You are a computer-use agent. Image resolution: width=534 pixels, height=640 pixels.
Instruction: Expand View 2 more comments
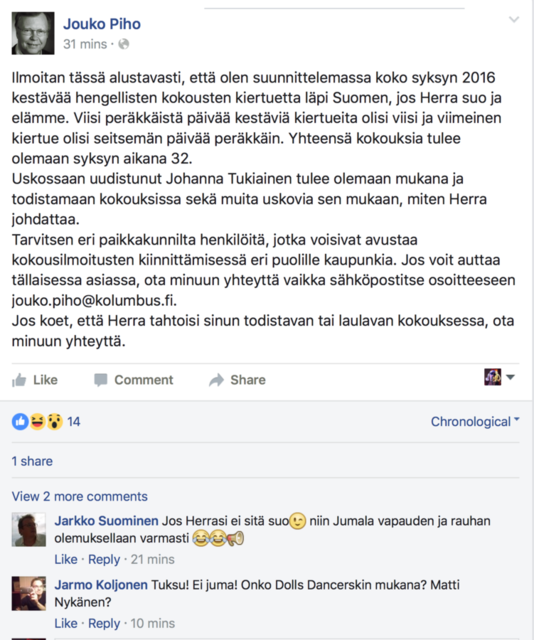point(80,496)
